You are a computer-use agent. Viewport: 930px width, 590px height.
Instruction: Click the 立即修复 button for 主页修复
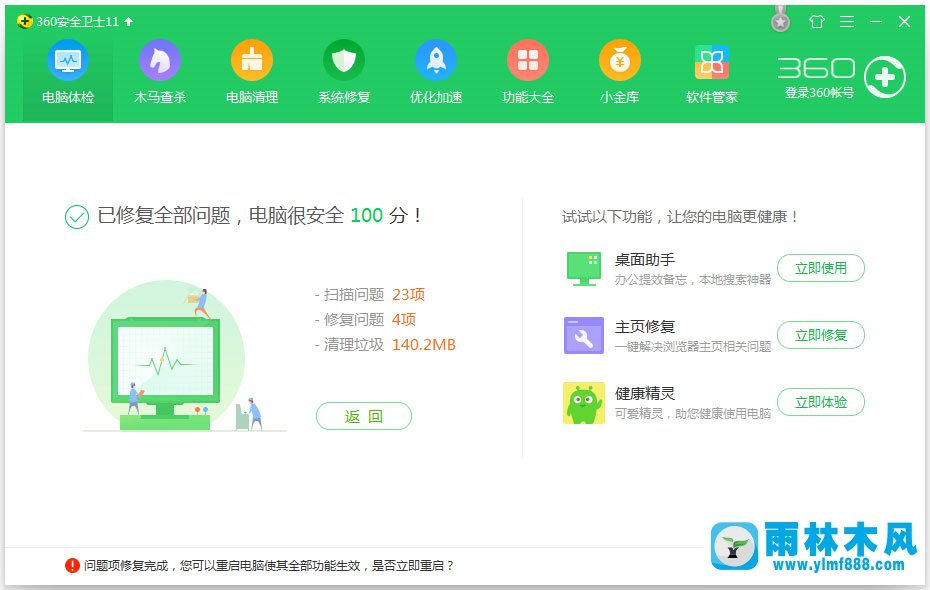pos(821,335)
